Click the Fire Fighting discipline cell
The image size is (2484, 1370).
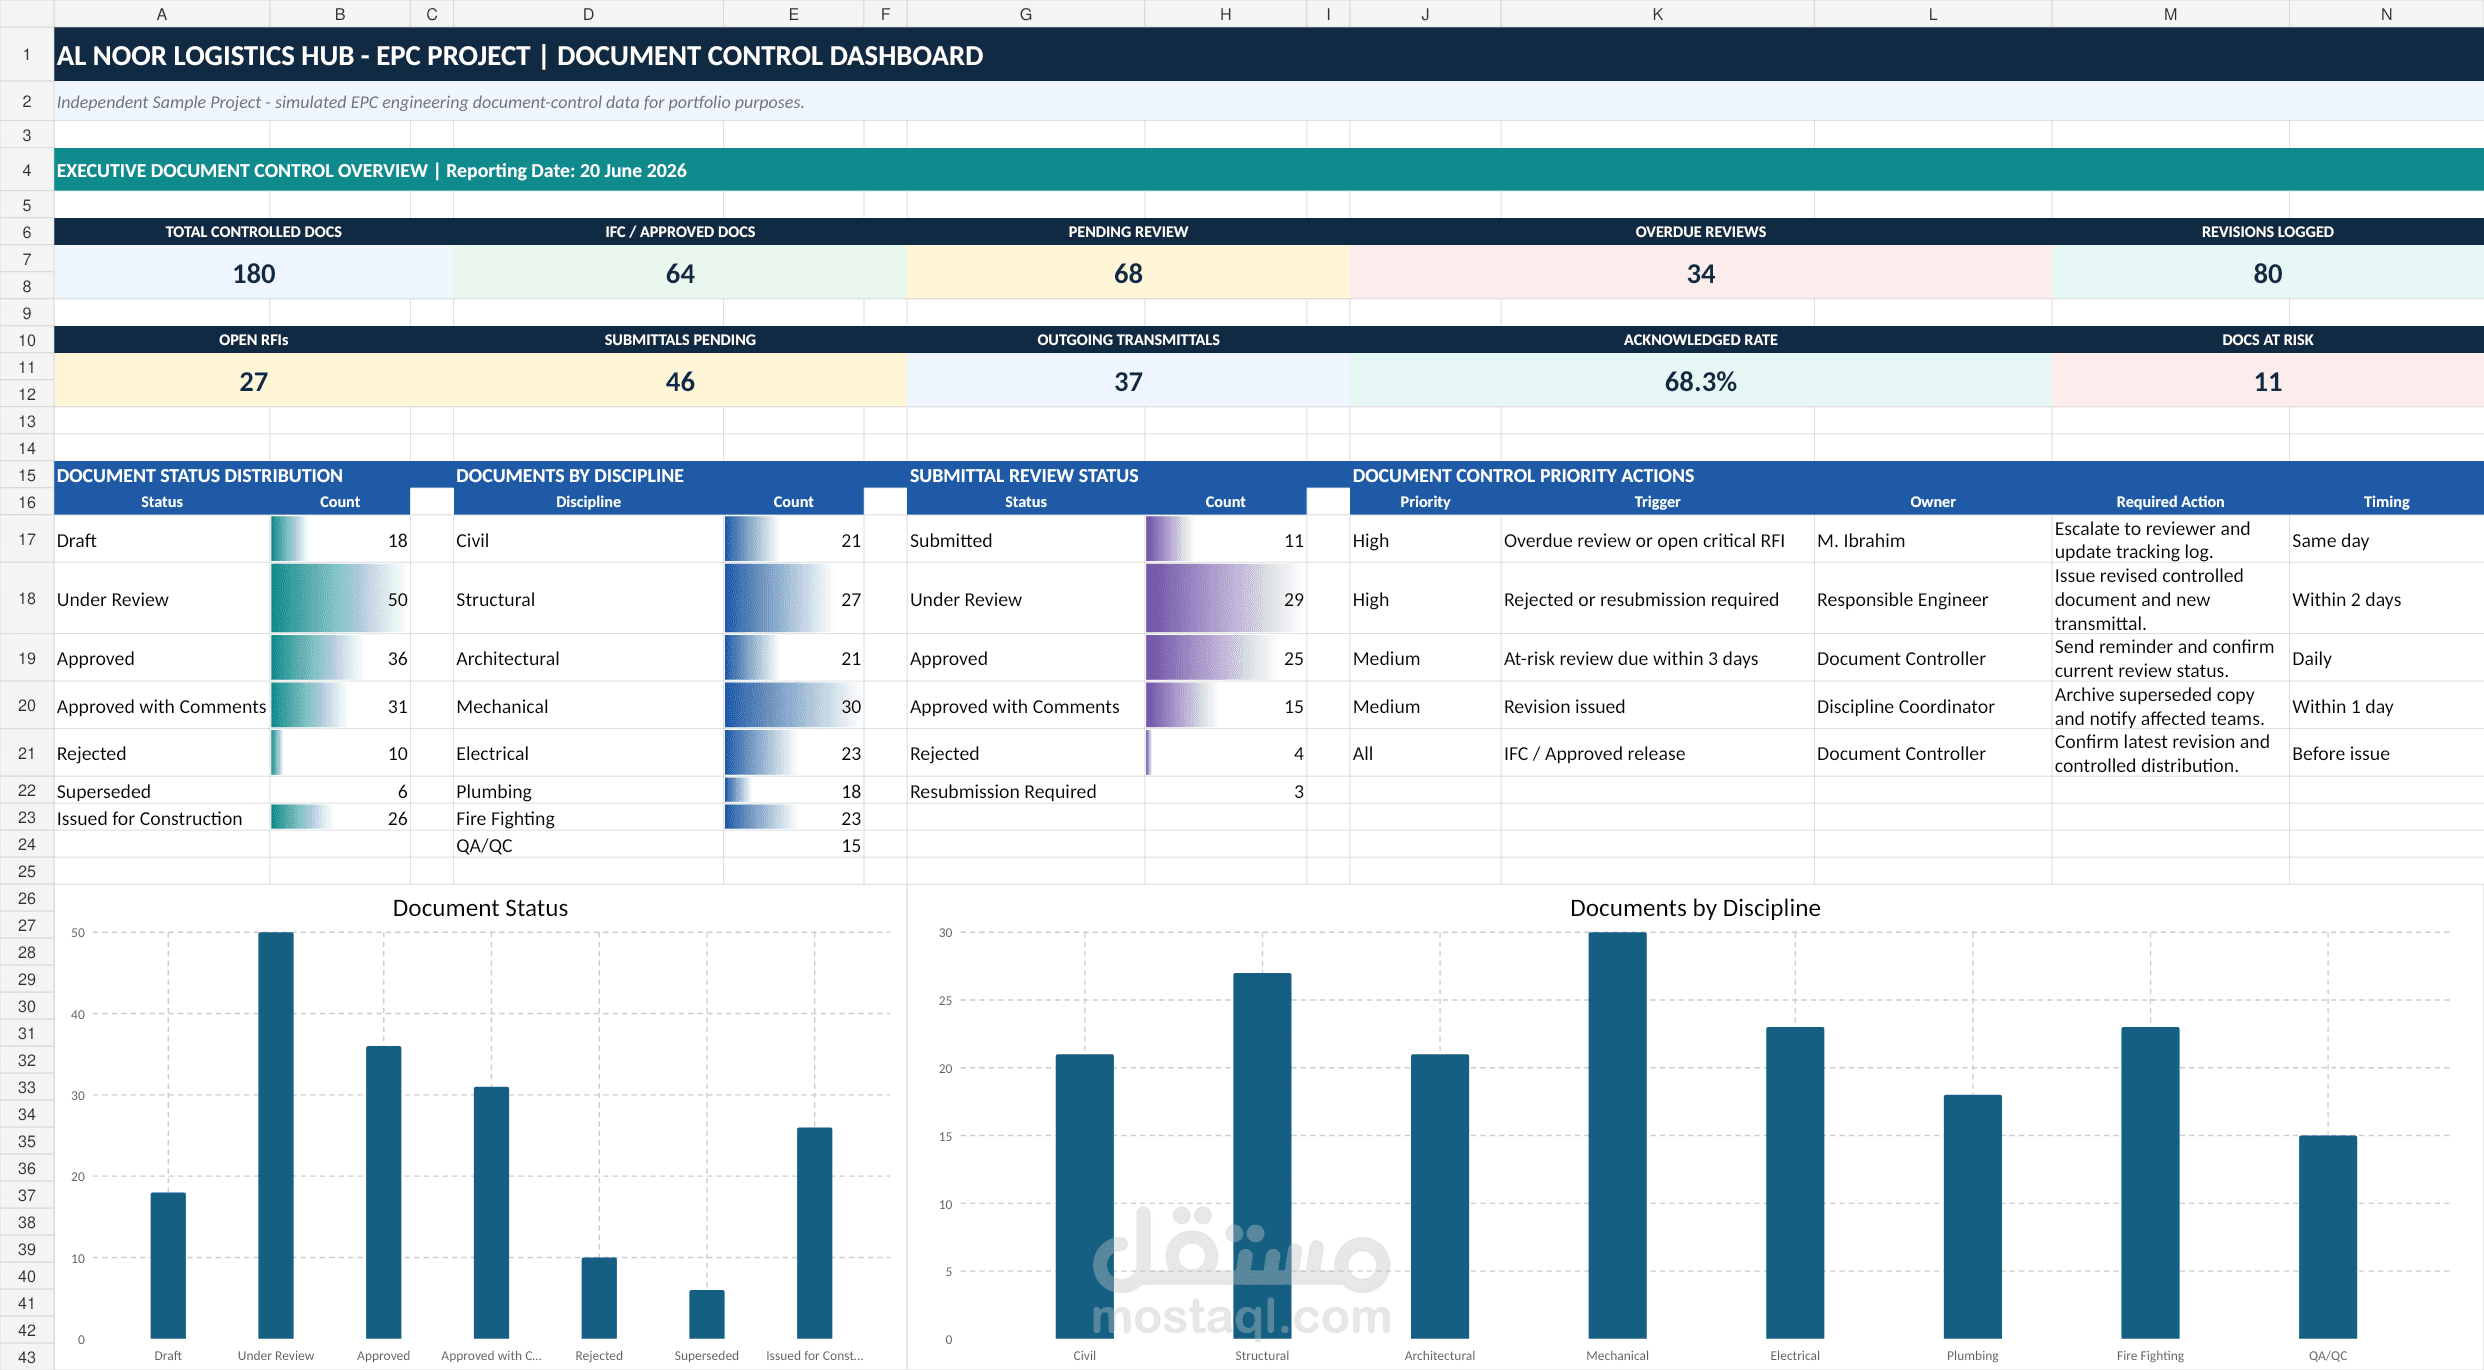coord(588,818)
